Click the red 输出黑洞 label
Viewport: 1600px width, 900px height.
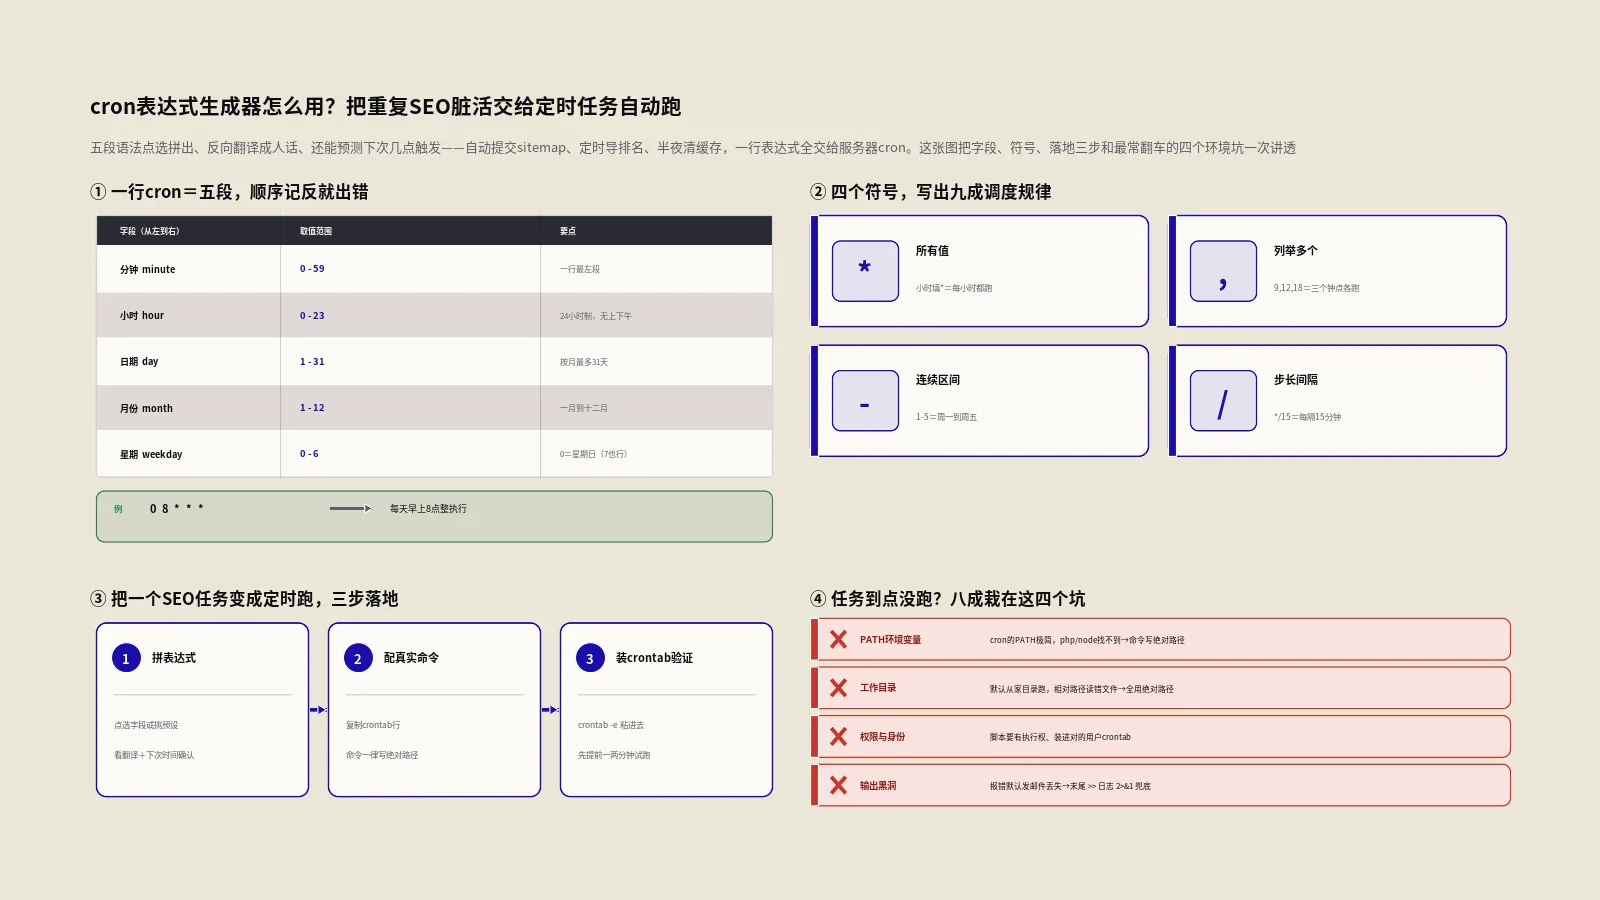pyautogui.click(x=878, y=786)
